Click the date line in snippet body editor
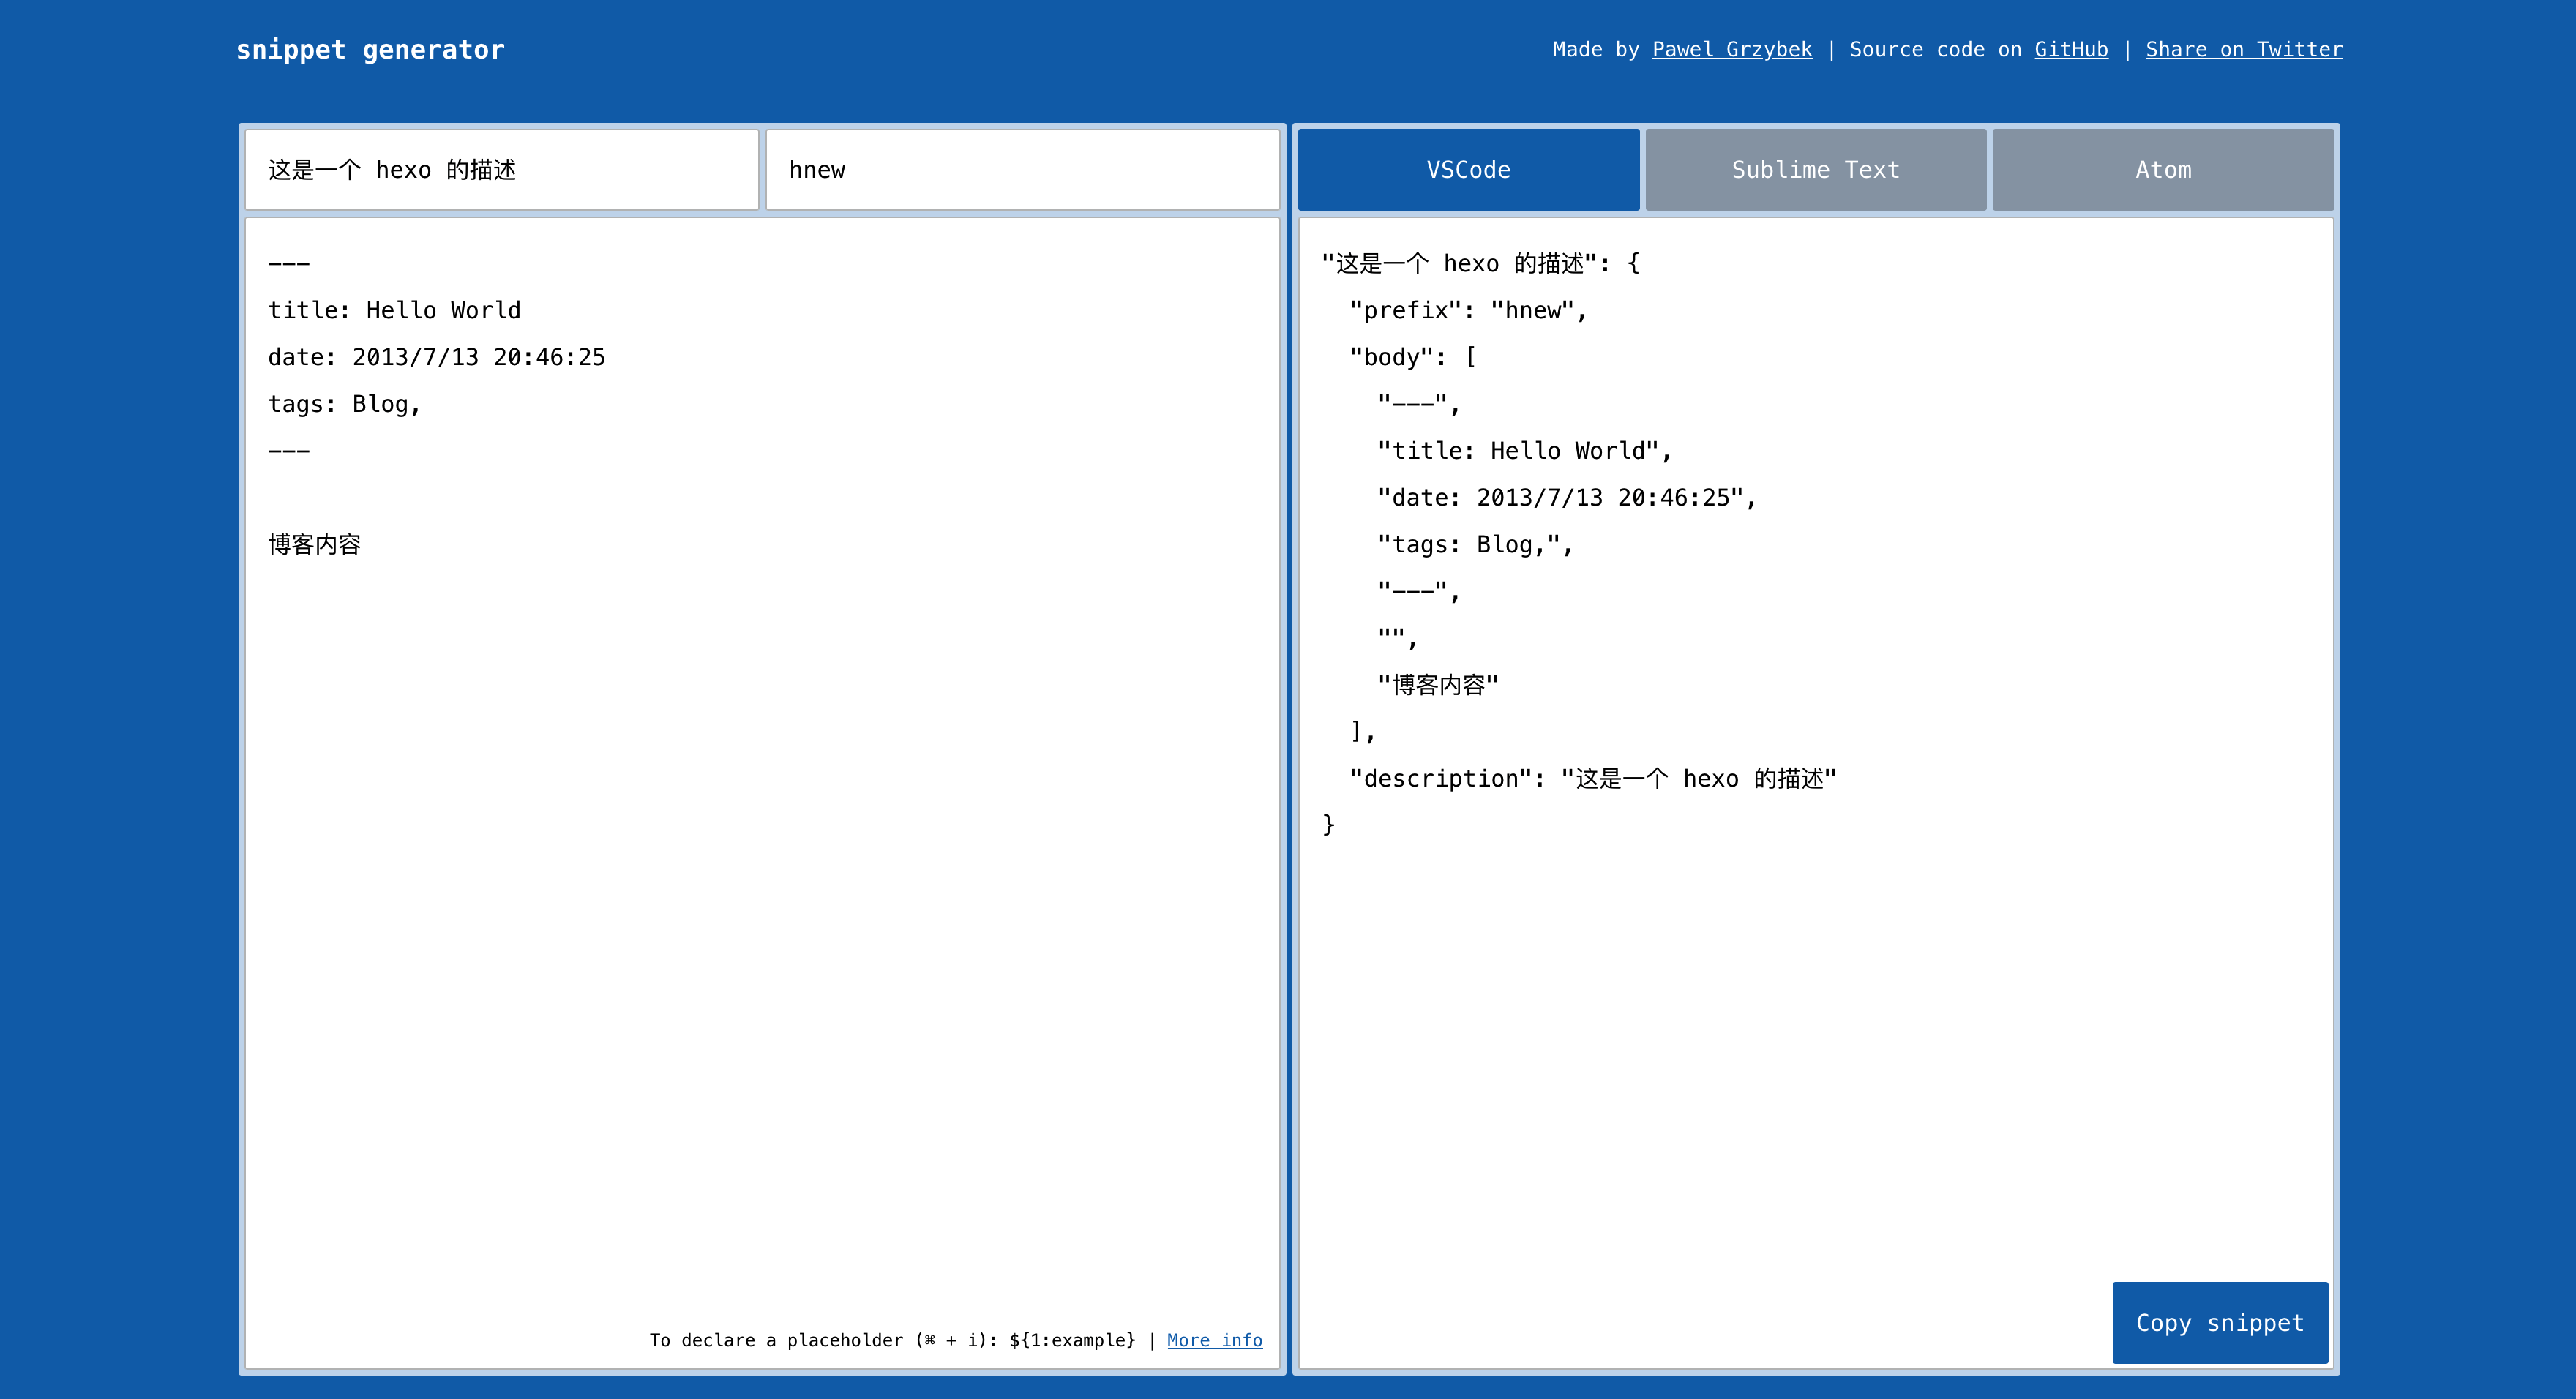 [x=436, y=357]
